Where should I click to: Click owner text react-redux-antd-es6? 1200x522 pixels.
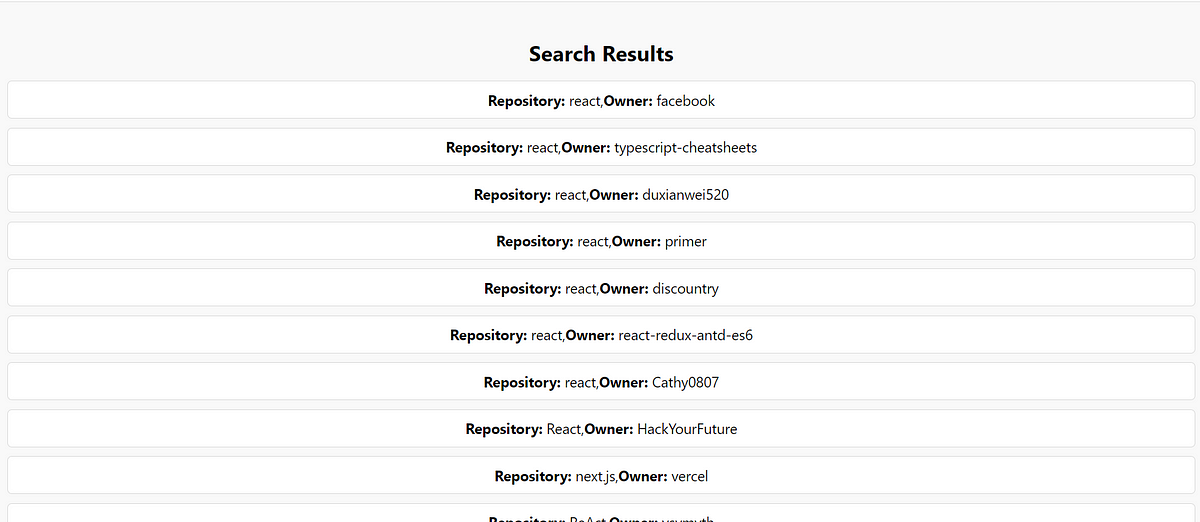click(686, 336)
